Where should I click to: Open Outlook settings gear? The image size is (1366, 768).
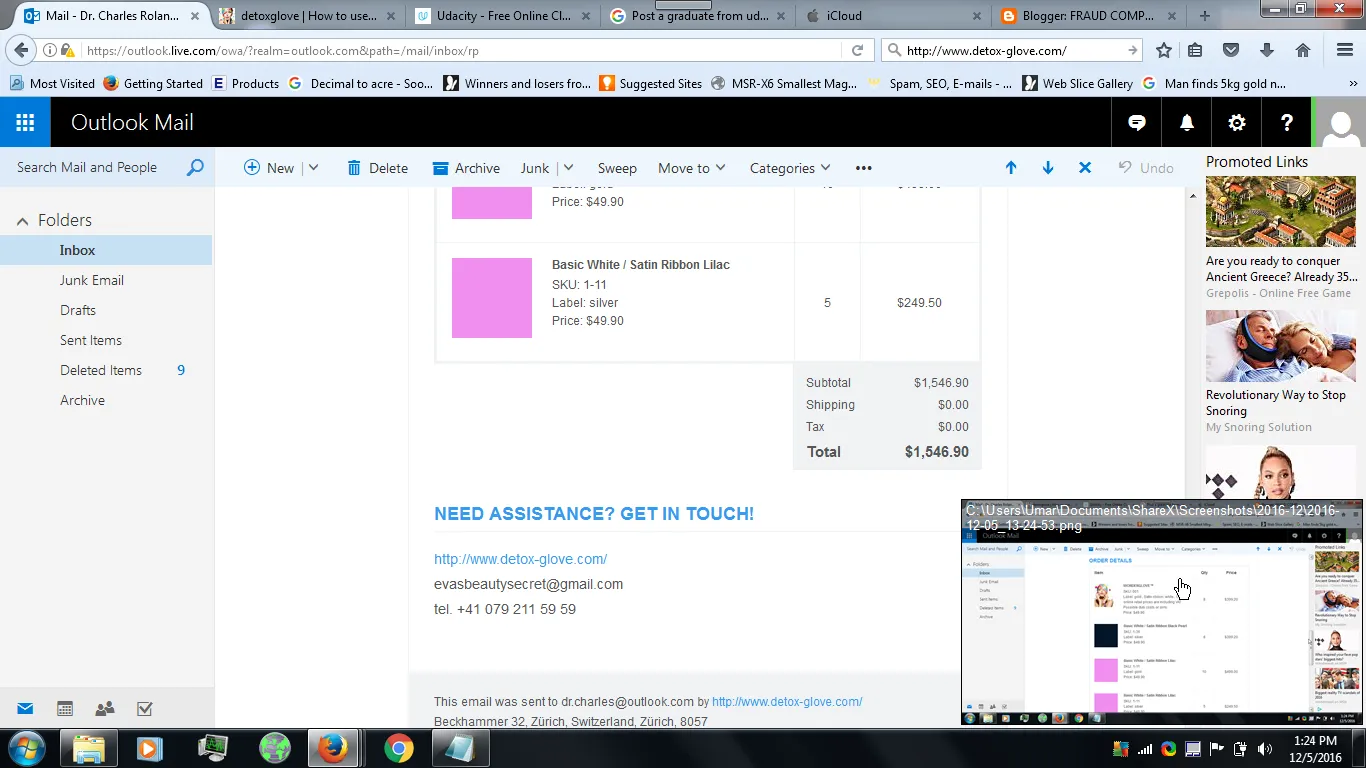[1237, 123]
